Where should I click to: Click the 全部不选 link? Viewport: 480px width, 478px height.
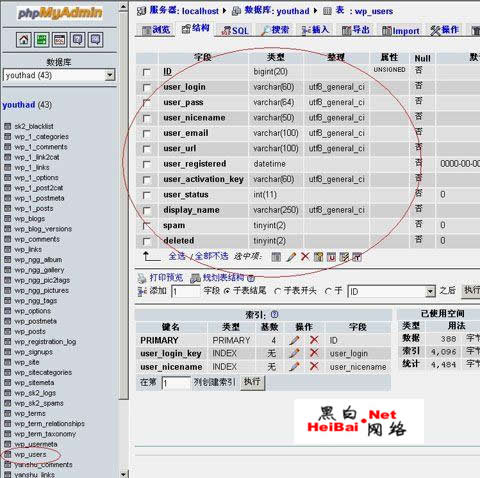coord(212,256)
